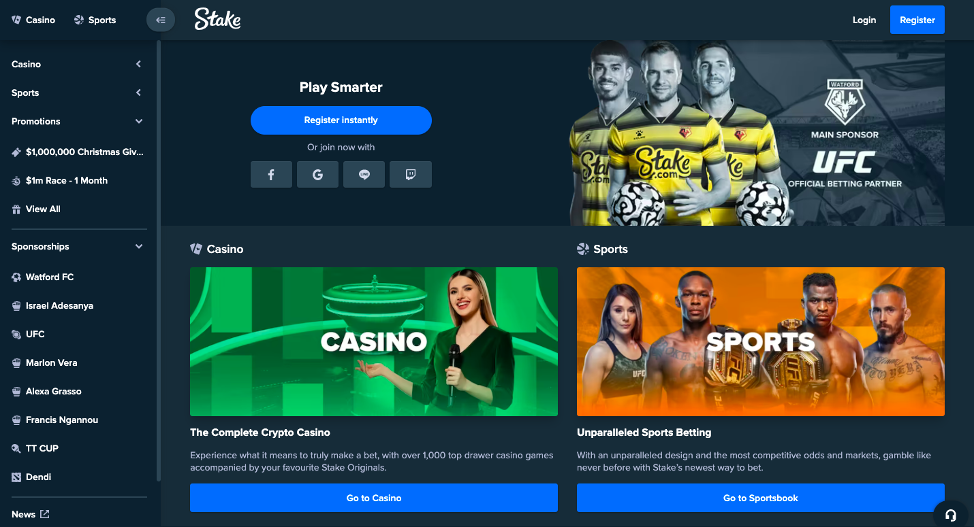Click the sidebar scrollbar
This screenshot has width=974, height=527.
coord(159,261)
